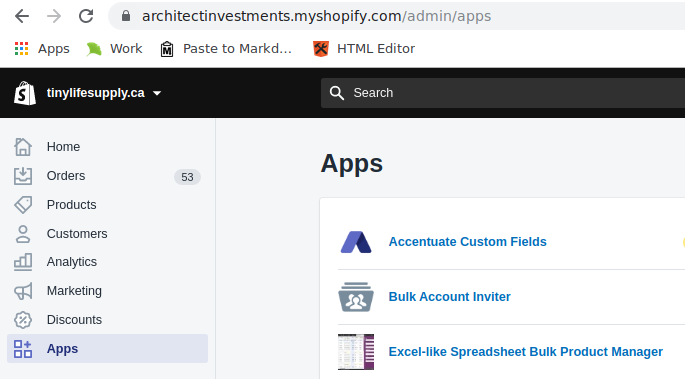Open the Apps bookmark grid icon
The image size is (685, 379).
(21, 48)
